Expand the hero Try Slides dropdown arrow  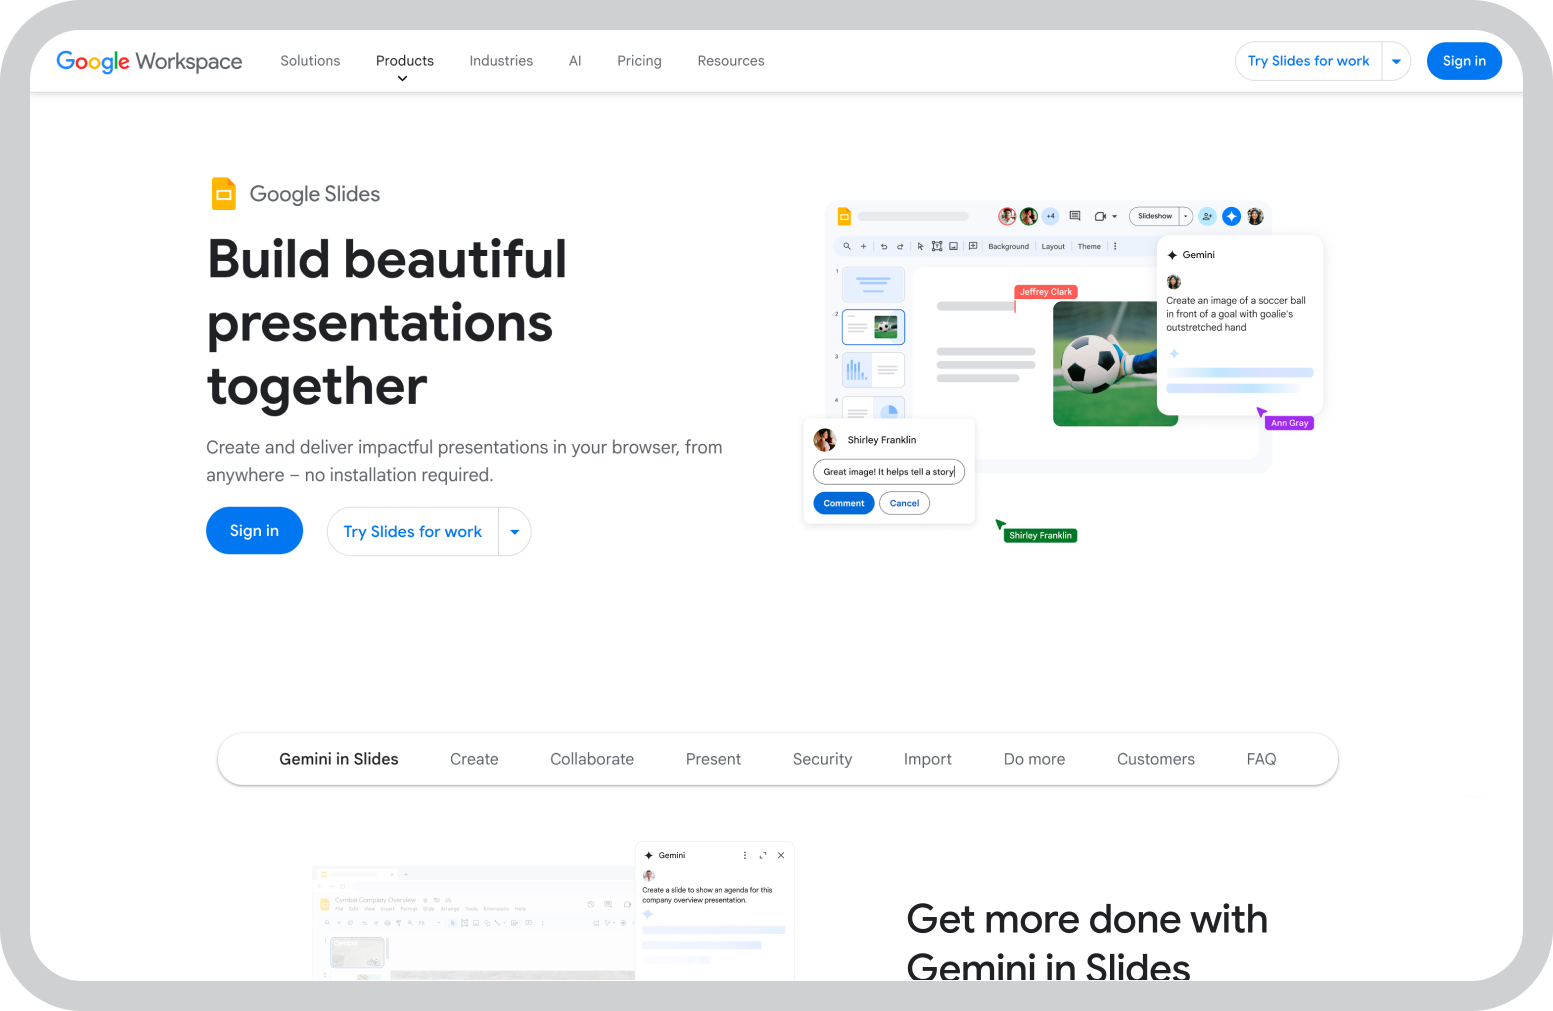pos(515,532)
